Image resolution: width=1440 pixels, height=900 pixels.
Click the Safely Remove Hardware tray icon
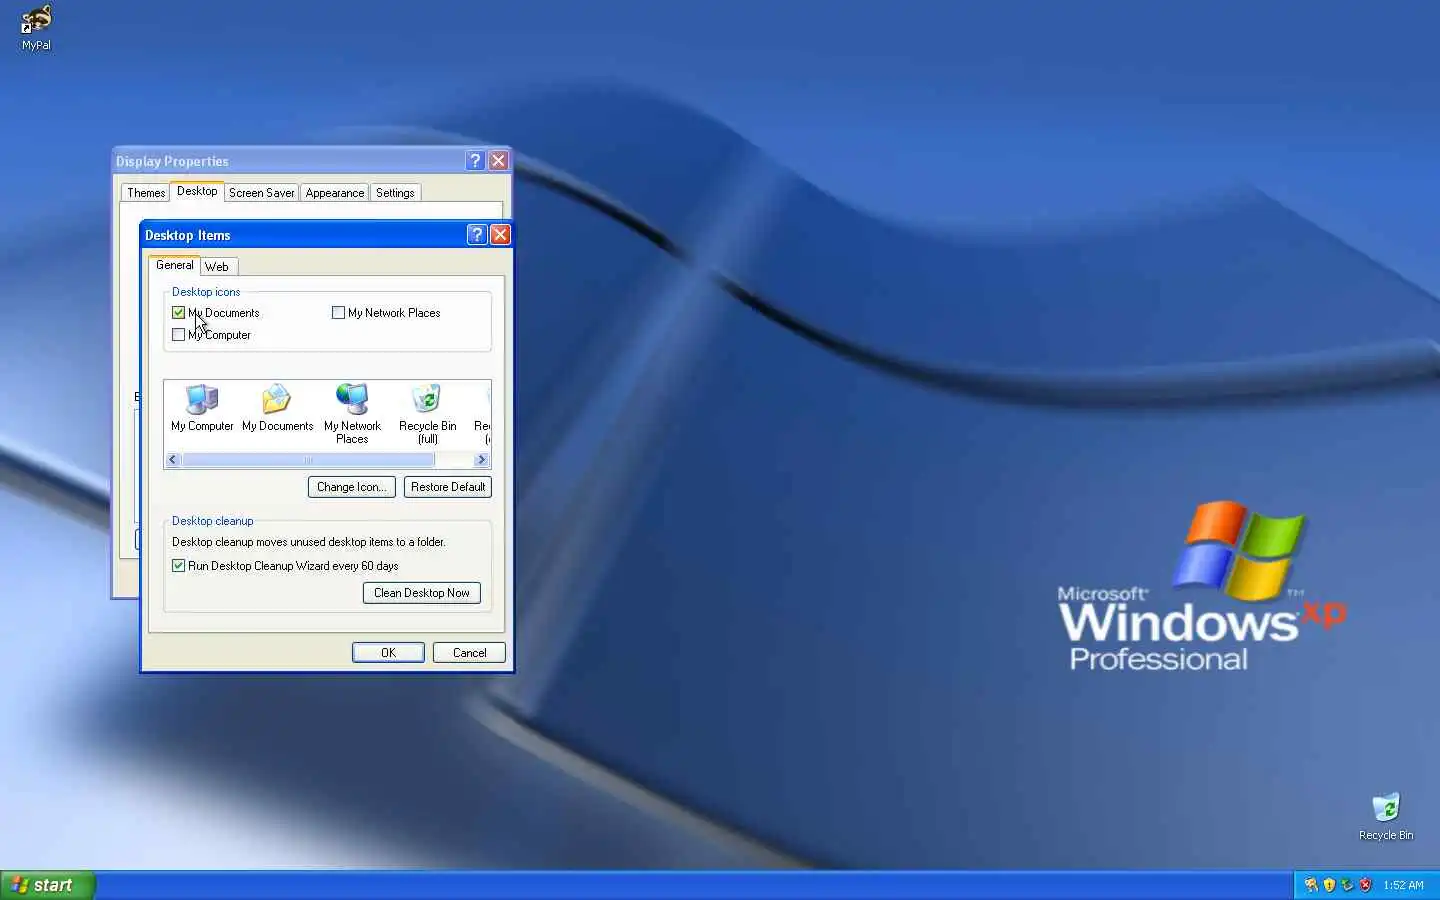pyautogui.click(x=1347, y=885)
